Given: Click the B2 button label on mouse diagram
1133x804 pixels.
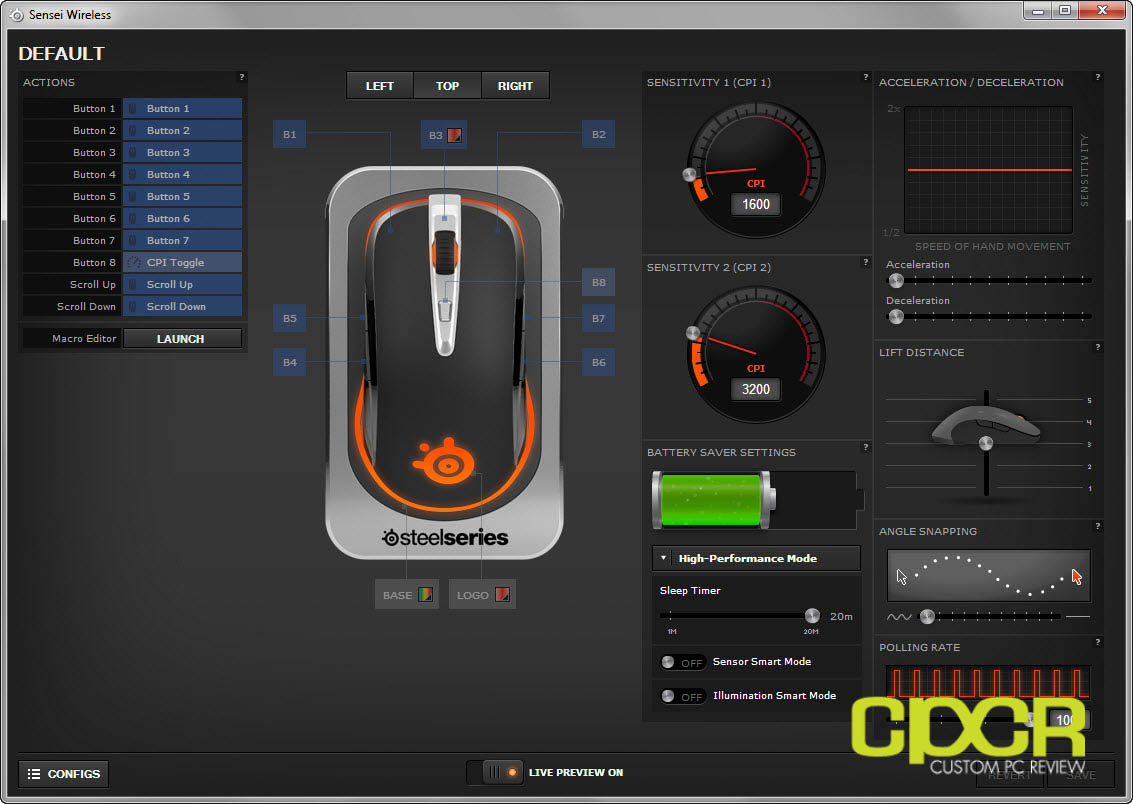Looking at the screenshot, I should pos(598,134).
